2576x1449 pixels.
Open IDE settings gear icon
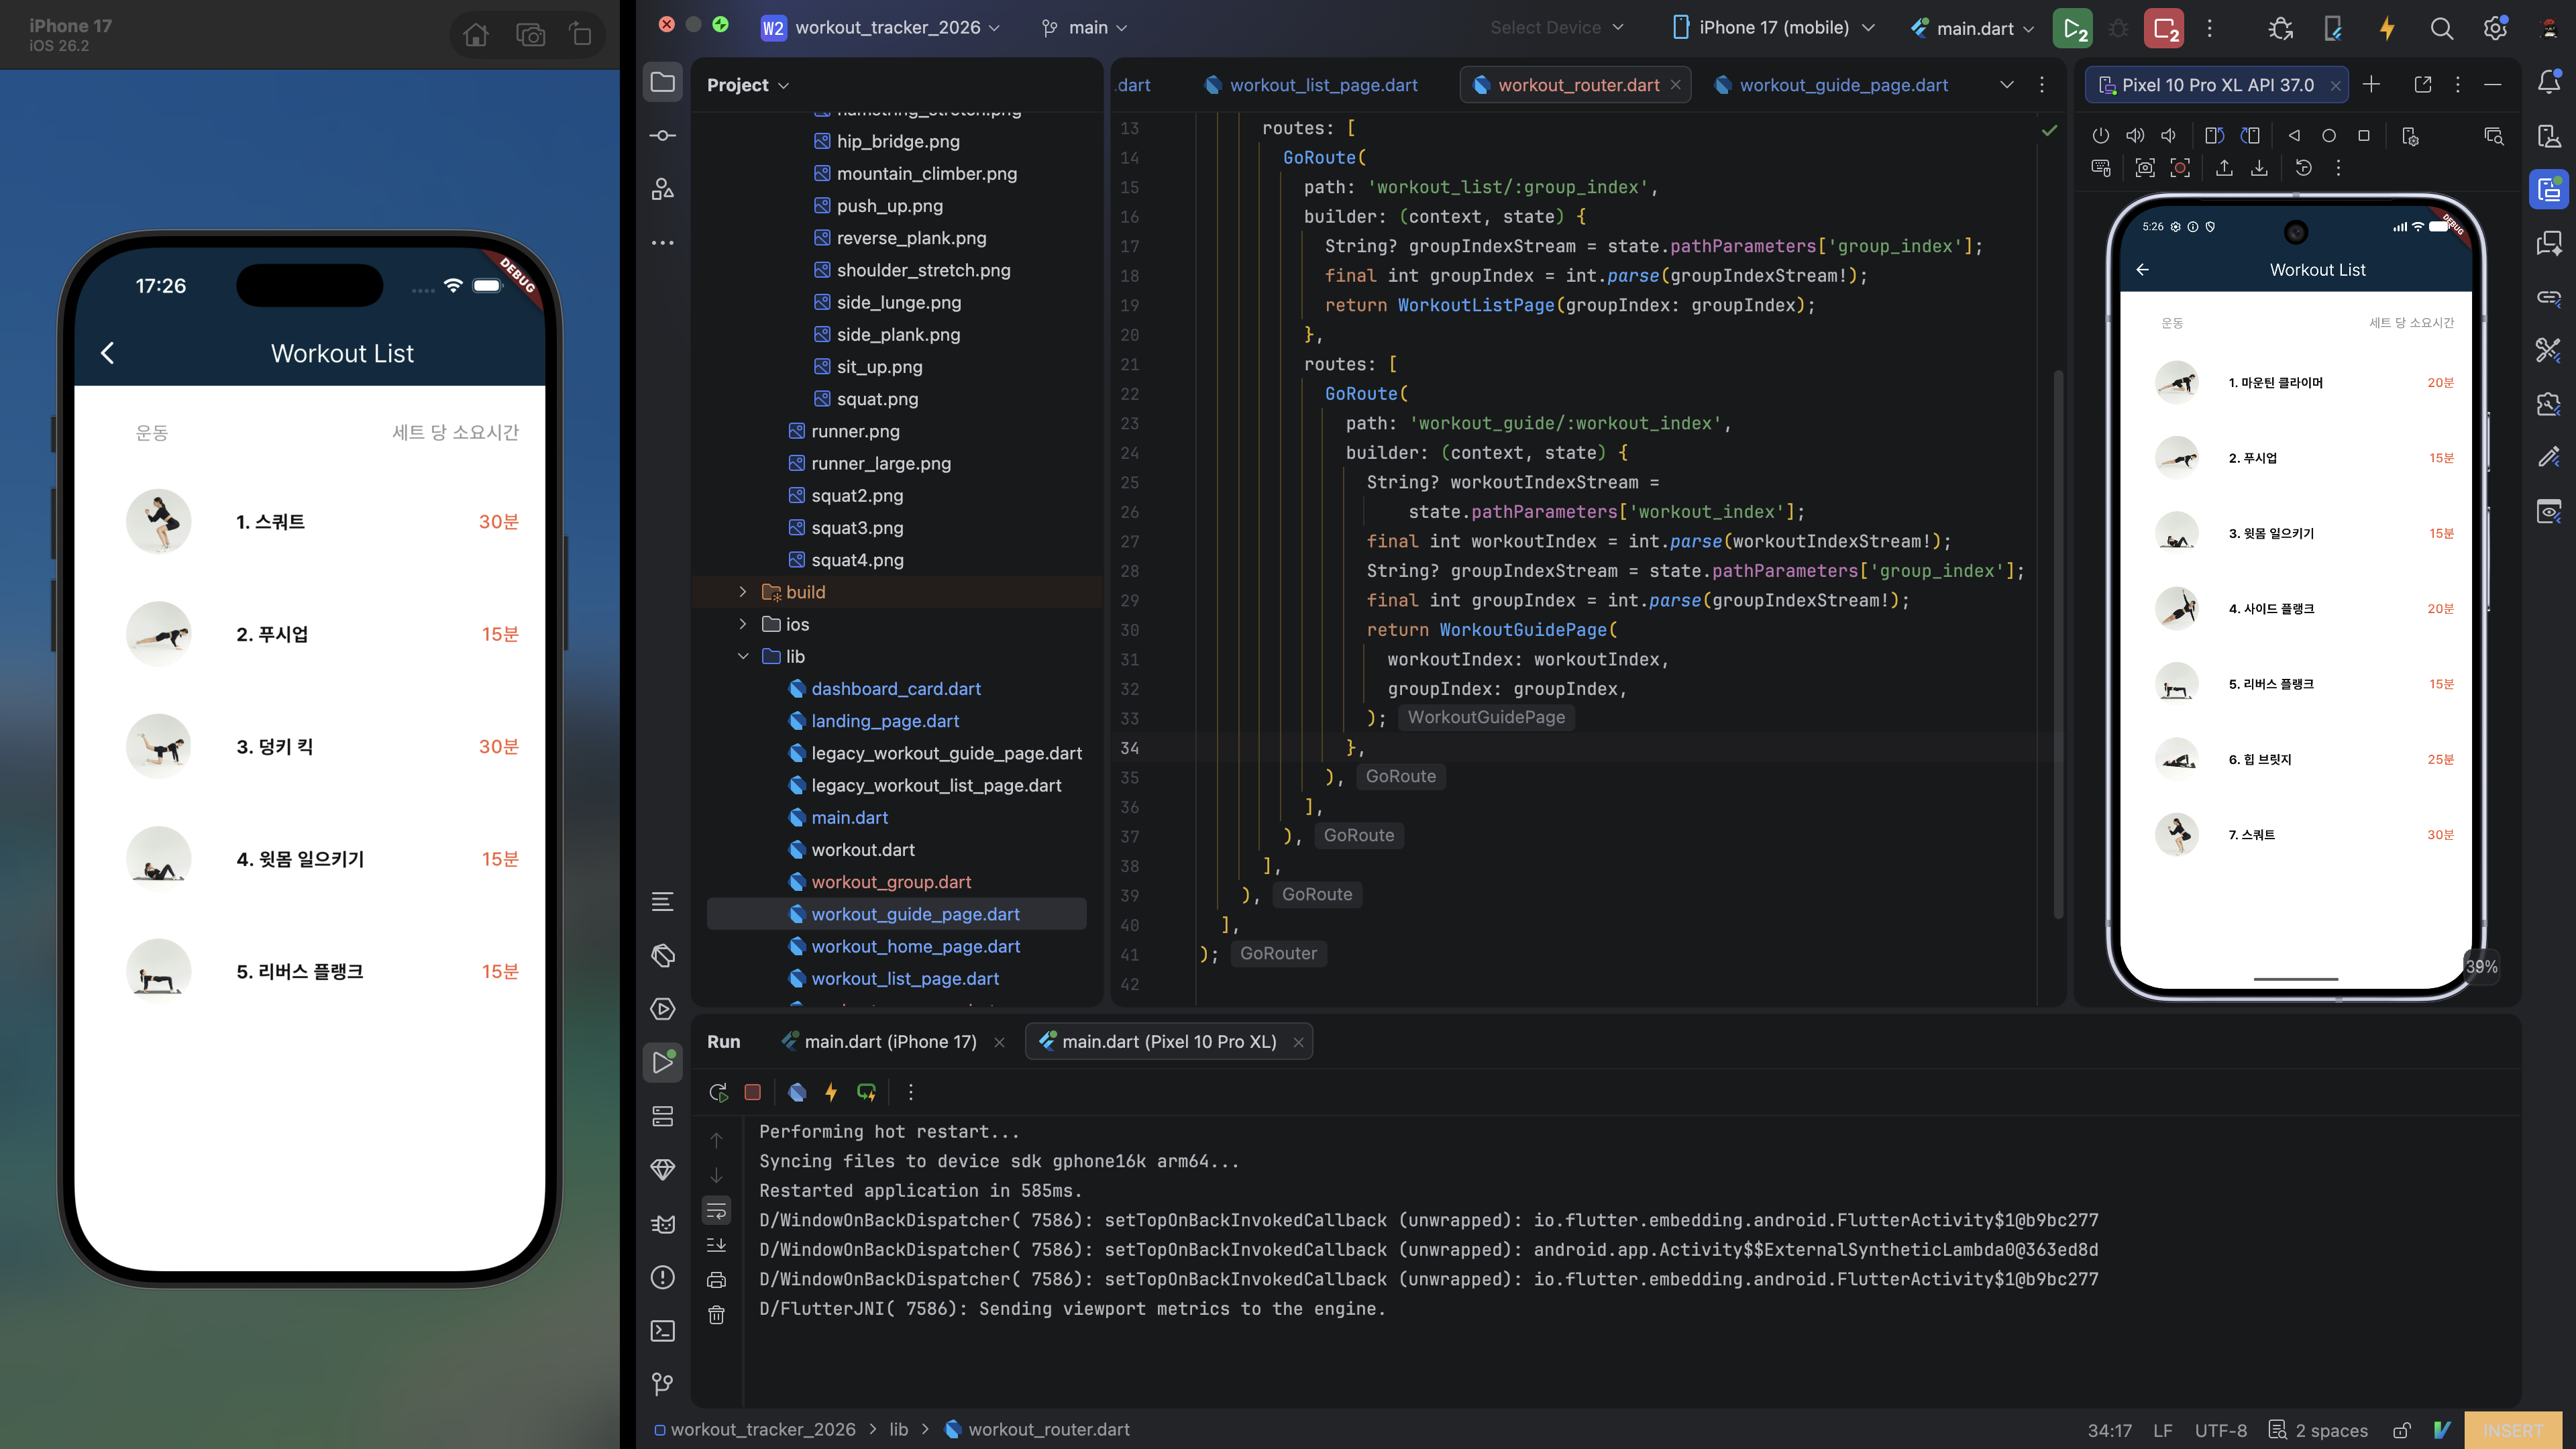click(x=2494, y=28)
